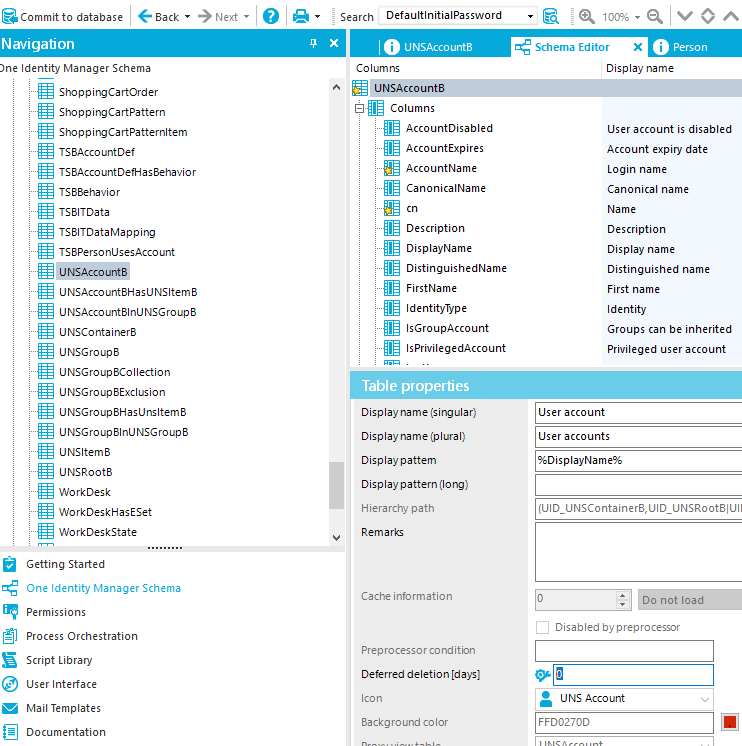Edit Deferred deletion days field

[x=634, y=675]
